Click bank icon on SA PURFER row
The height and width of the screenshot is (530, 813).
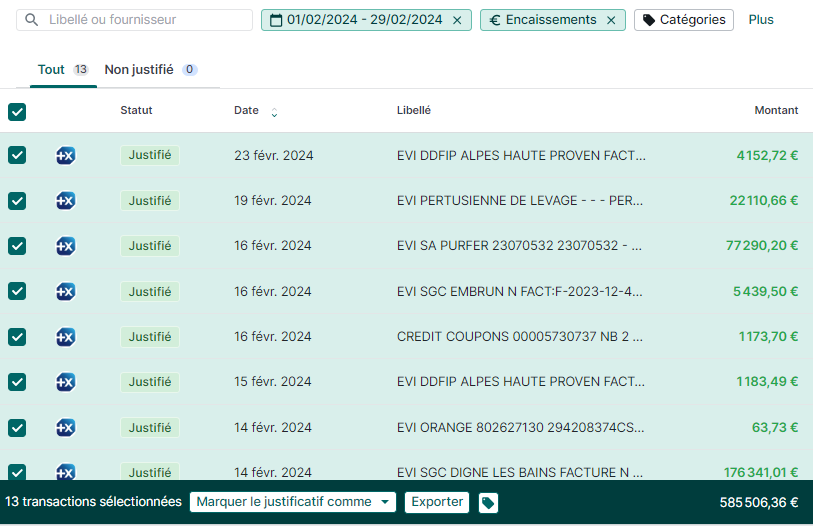(65, 246)
